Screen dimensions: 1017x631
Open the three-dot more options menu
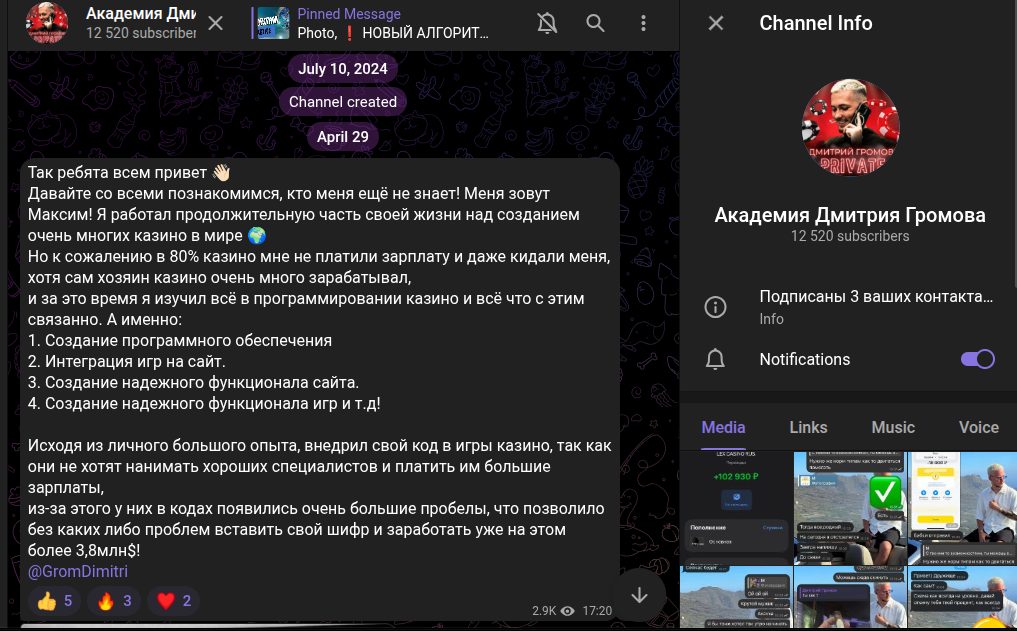(x=643, y=23)
